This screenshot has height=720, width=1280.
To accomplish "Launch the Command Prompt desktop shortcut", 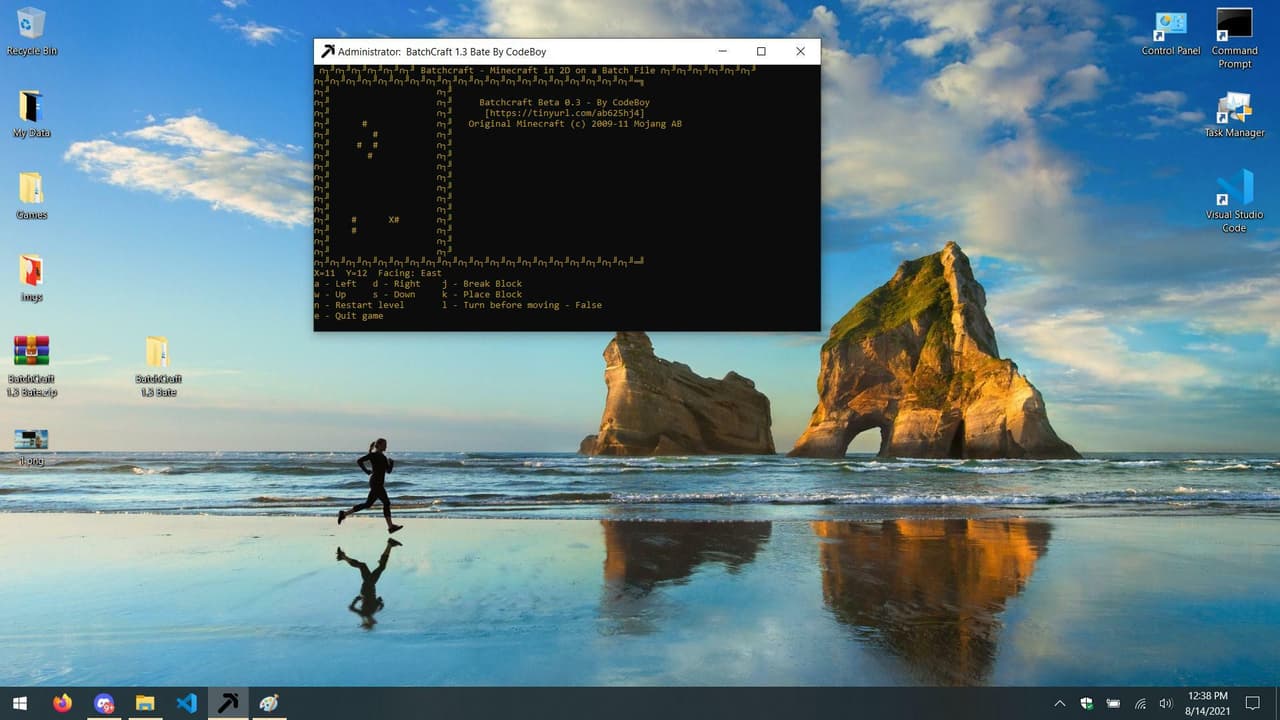I will (x=1234, y=38).
